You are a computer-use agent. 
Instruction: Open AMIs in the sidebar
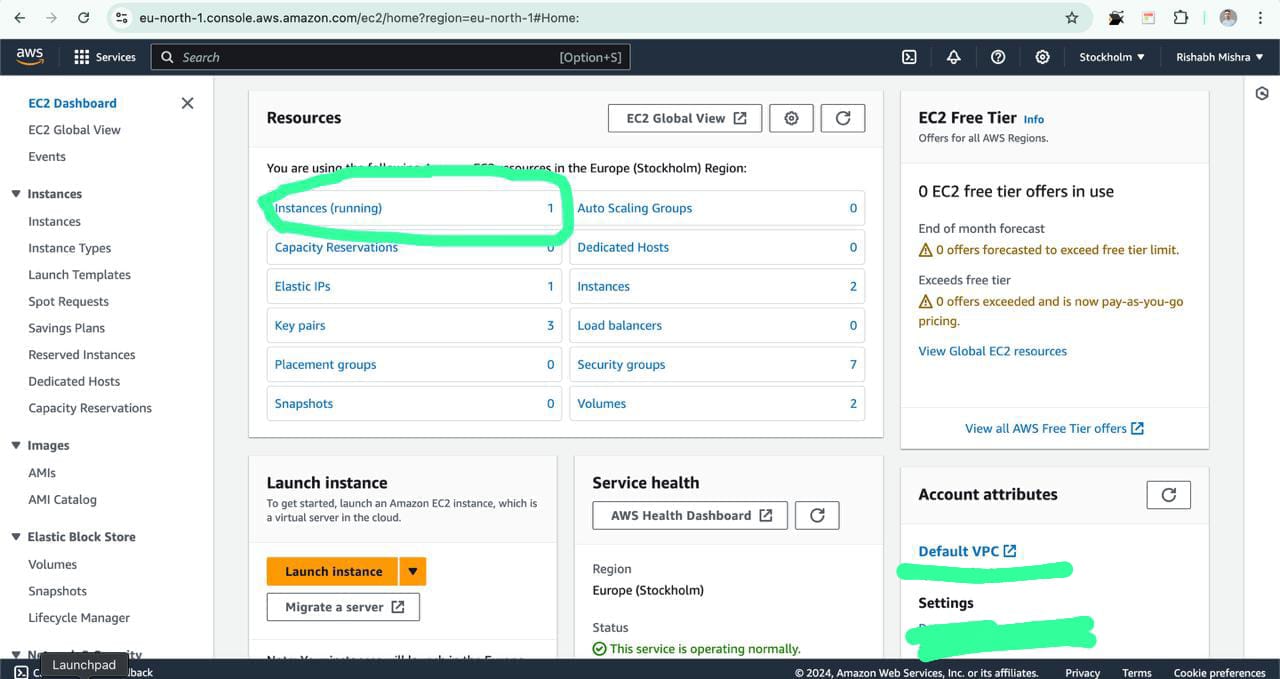click(42, 473)
